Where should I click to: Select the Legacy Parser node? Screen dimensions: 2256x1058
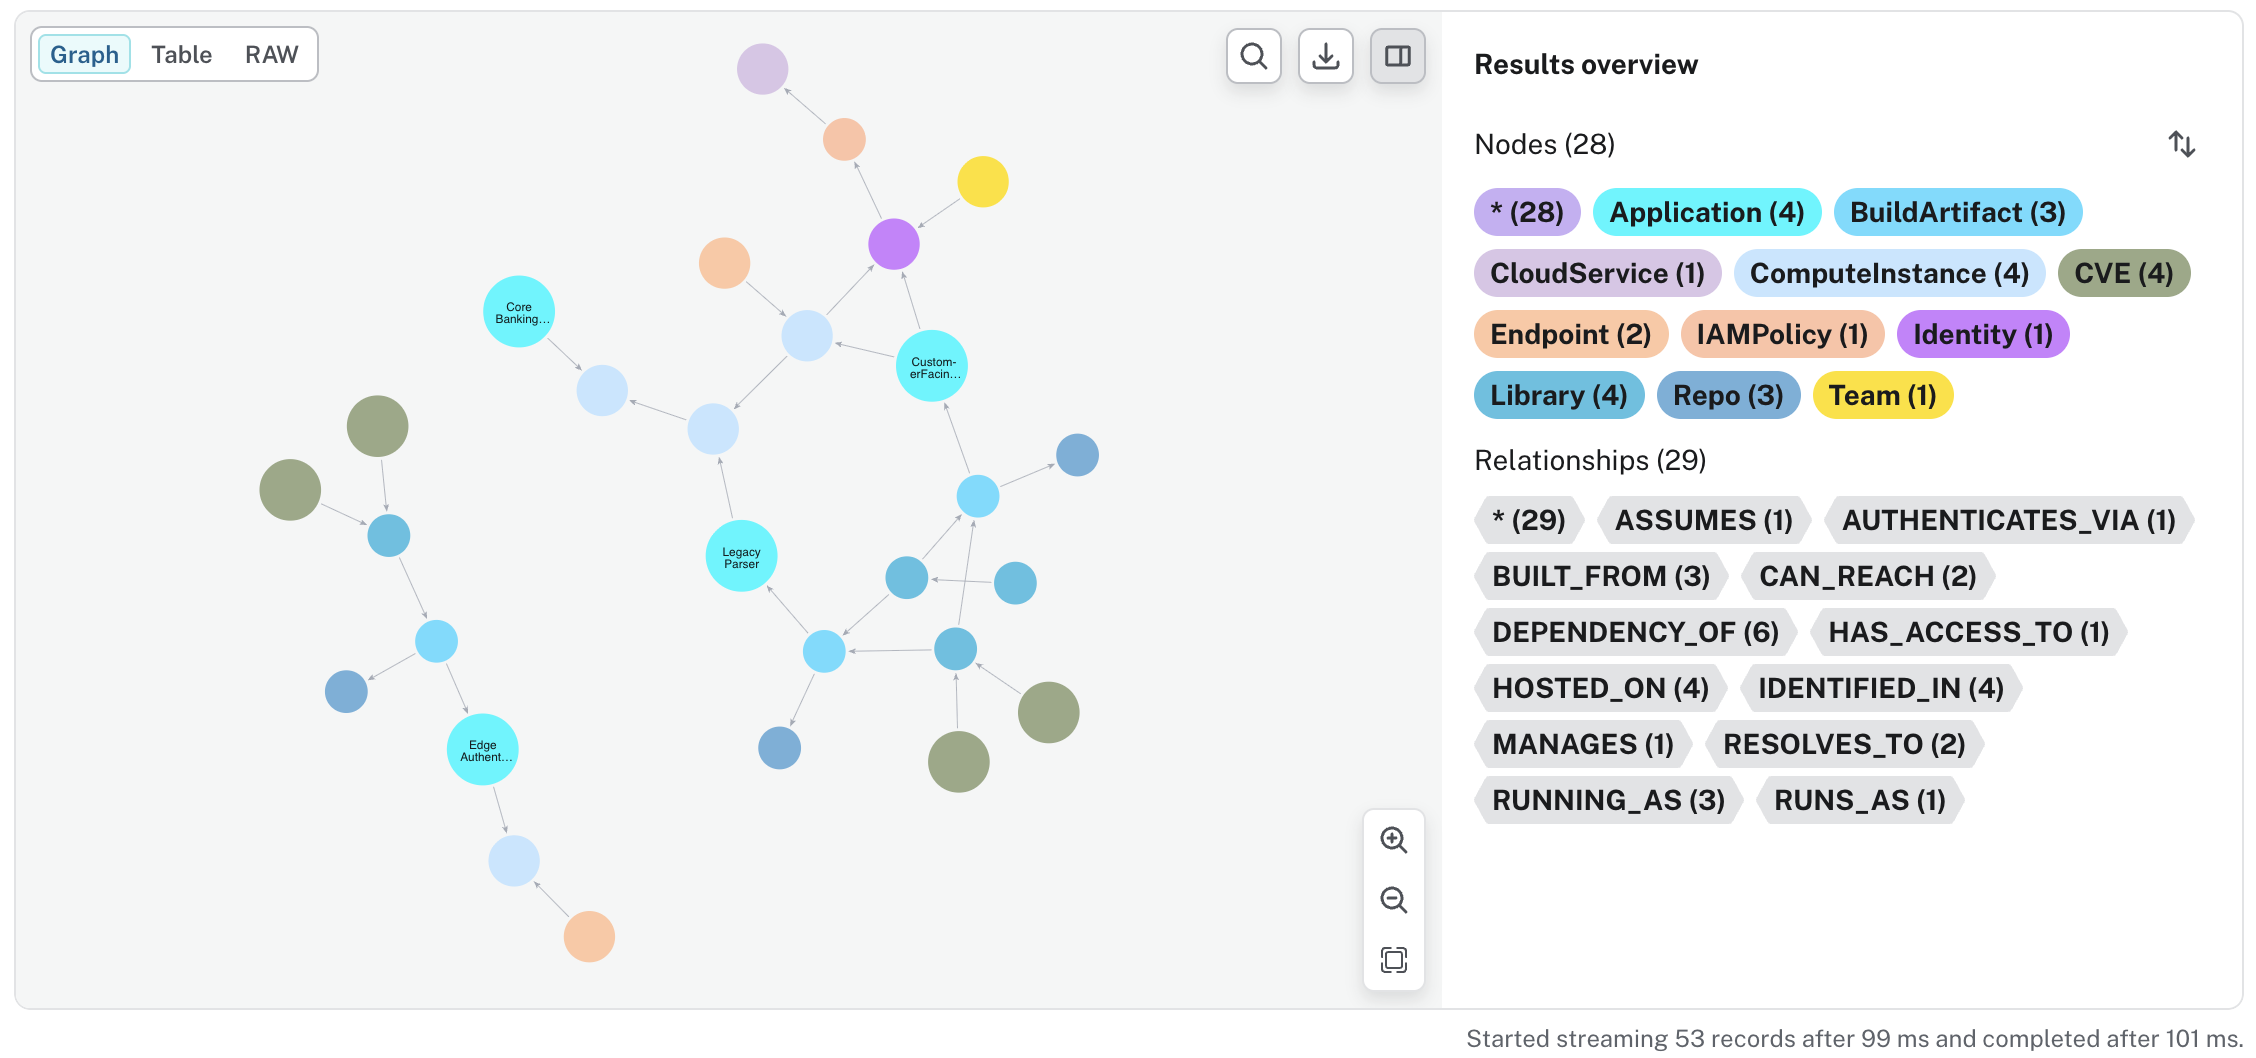(x=741, y=557)
